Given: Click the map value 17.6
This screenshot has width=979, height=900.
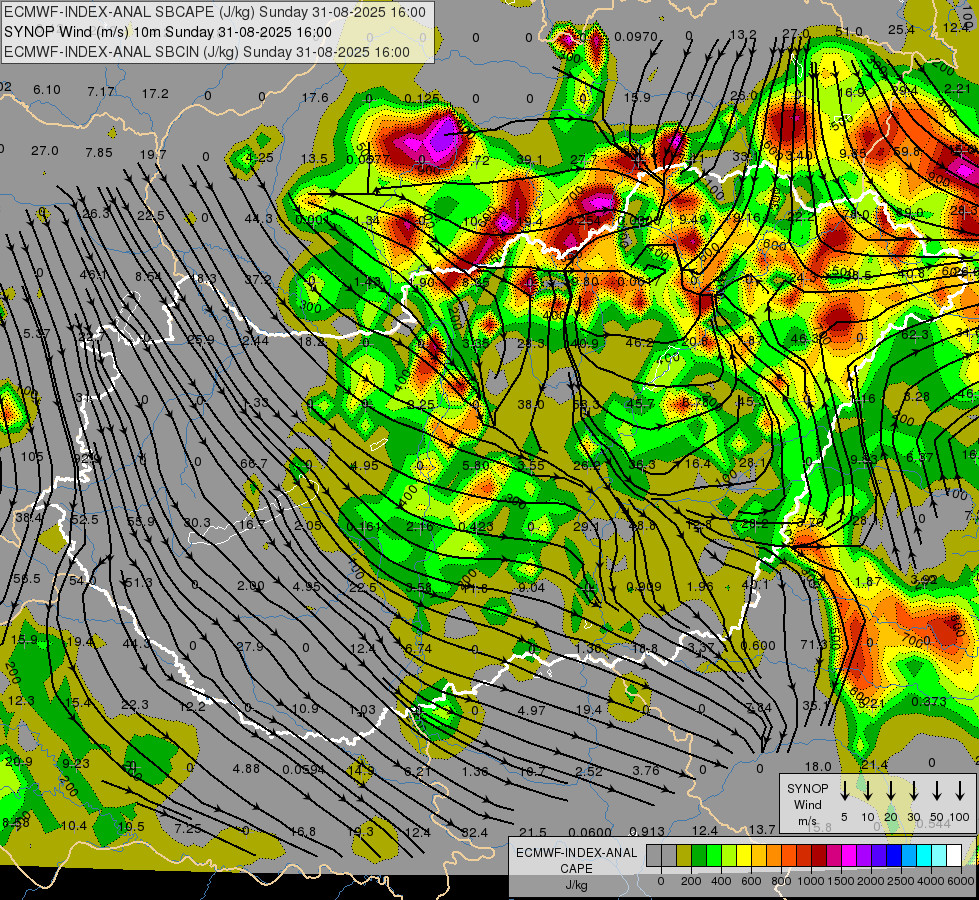Looking at the screenshot, I should (x=315, y=97).
